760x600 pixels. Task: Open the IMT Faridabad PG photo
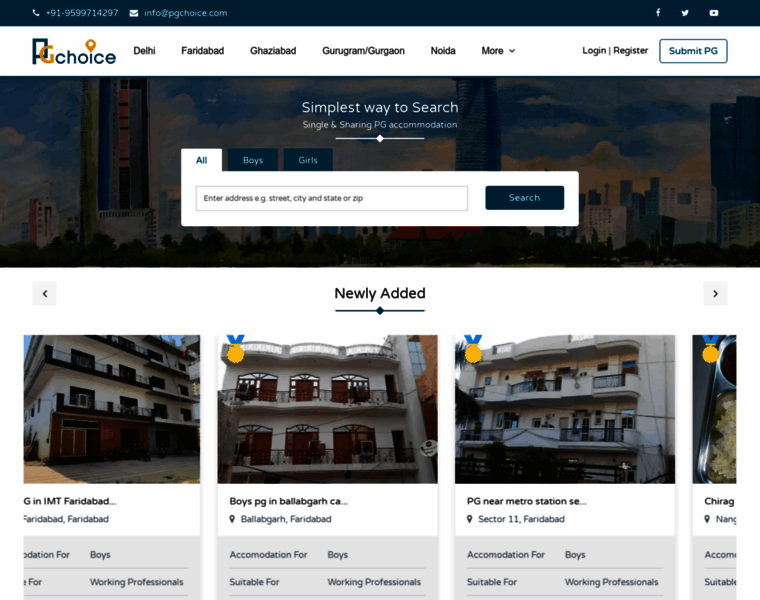pyautogui.click(x=112, y=409)
